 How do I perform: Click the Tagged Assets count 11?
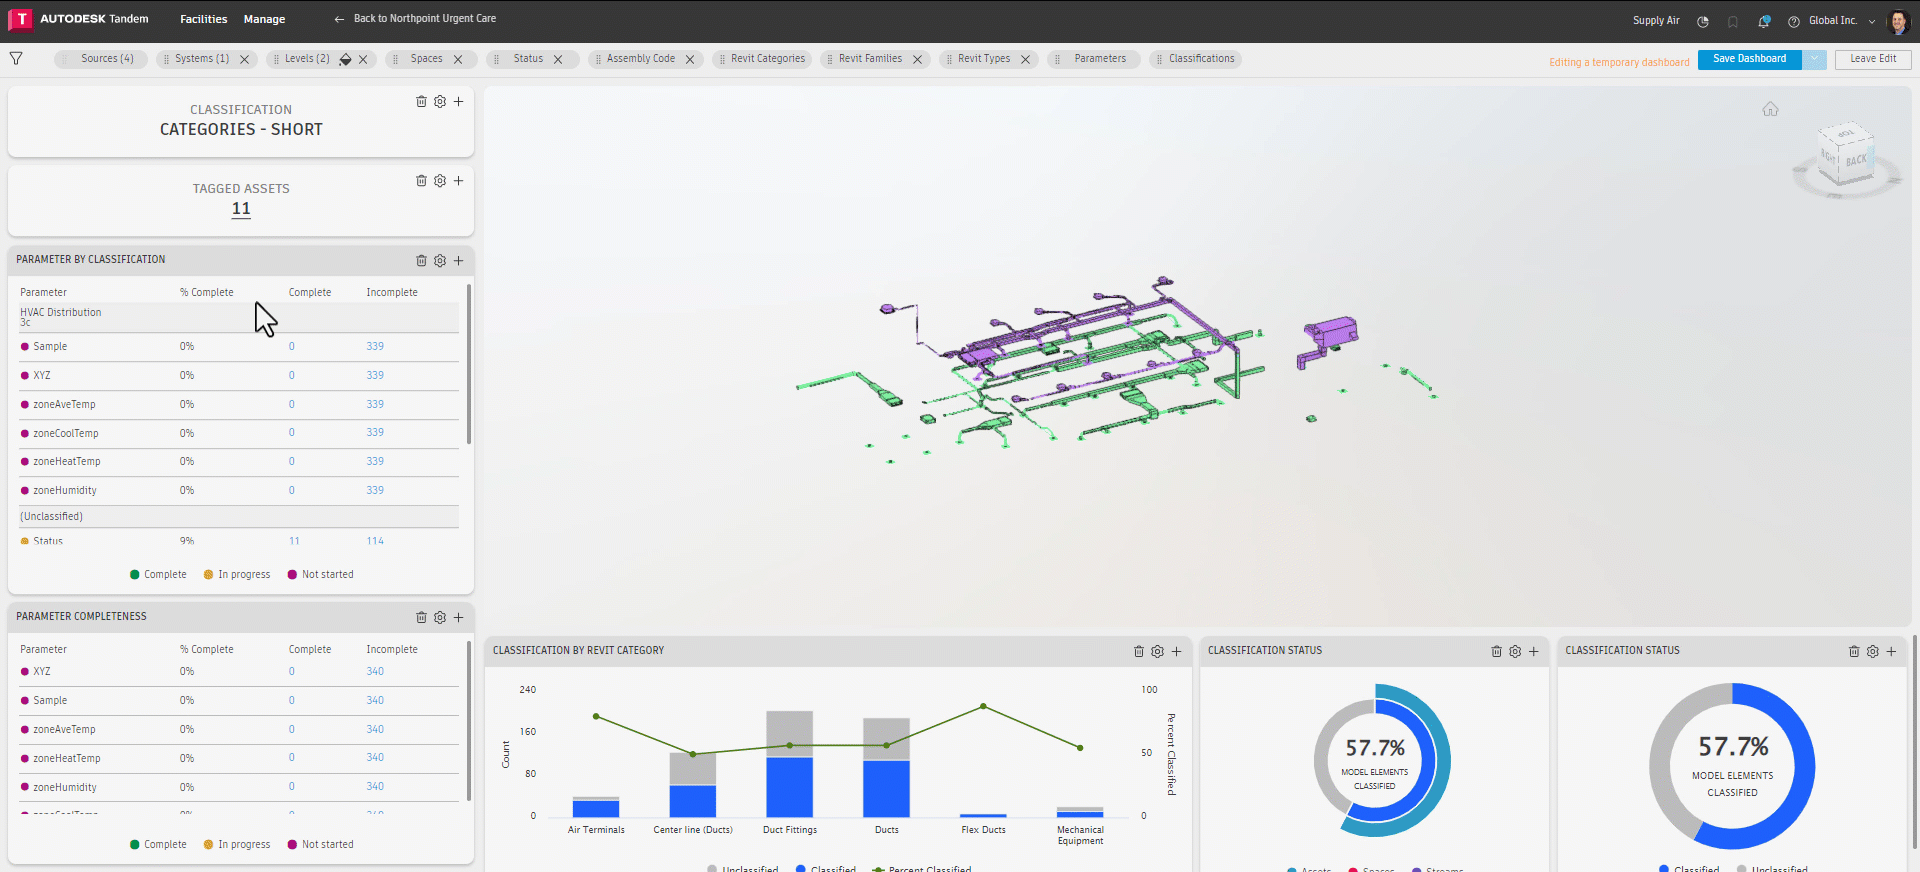(241, 209)
